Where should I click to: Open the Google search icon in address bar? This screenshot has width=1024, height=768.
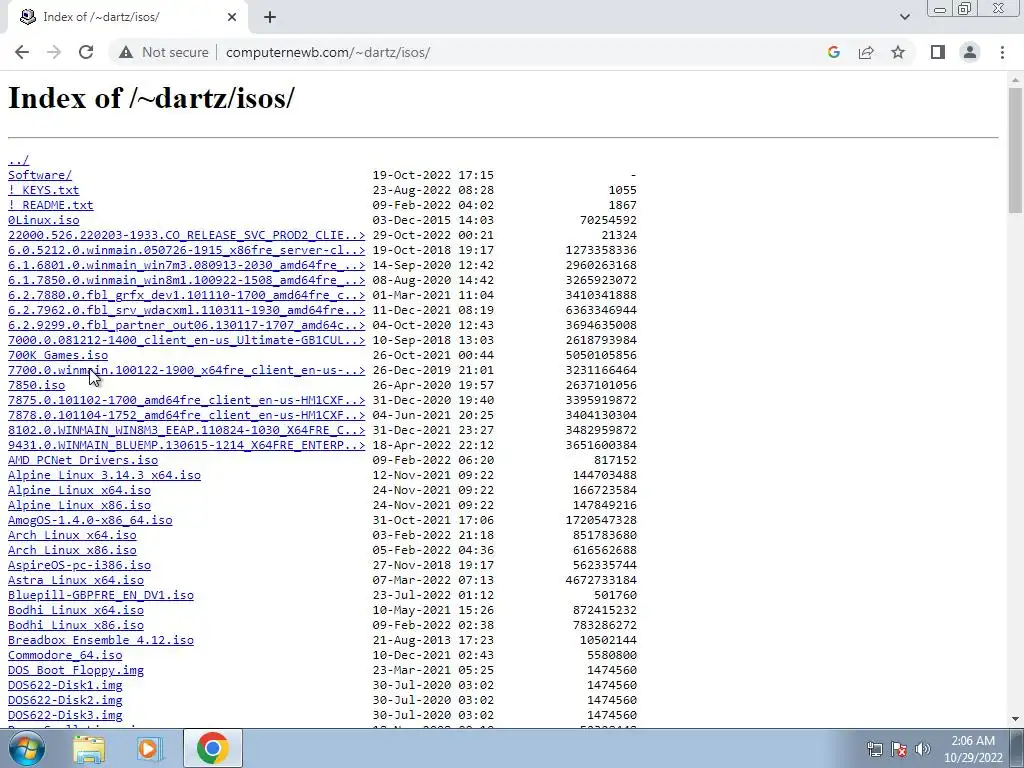coord(833,52)
